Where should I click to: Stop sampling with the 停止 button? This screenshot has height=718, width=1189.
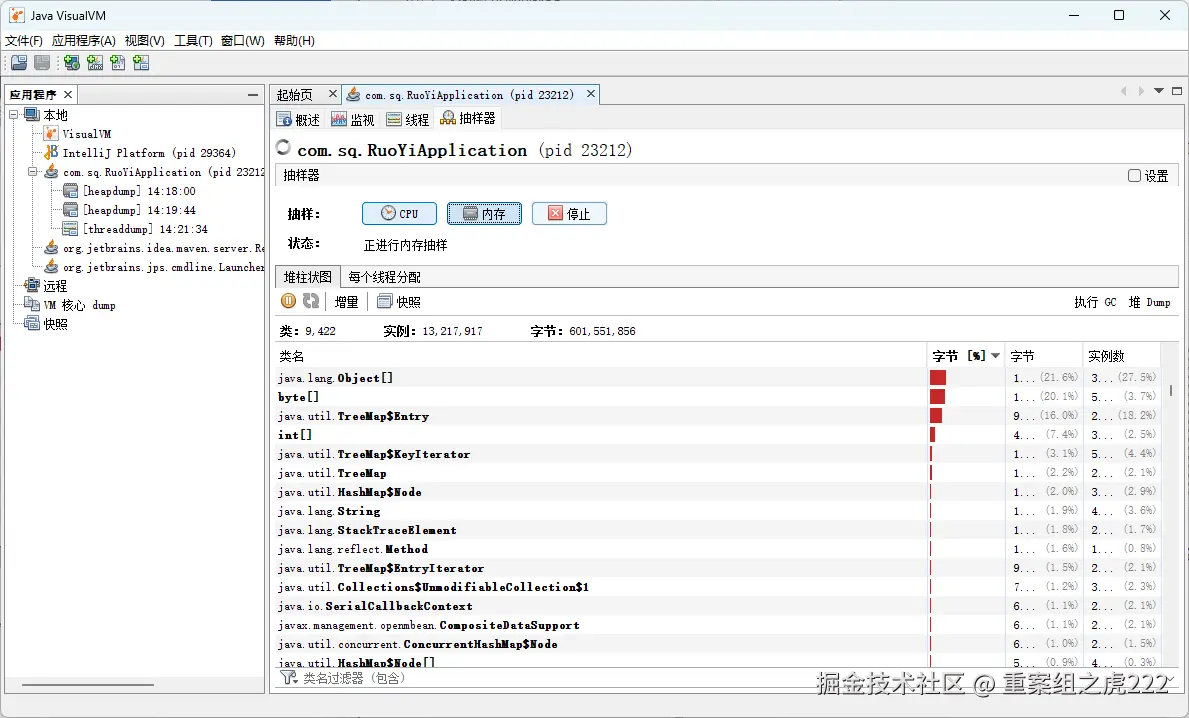pos(569,214)
